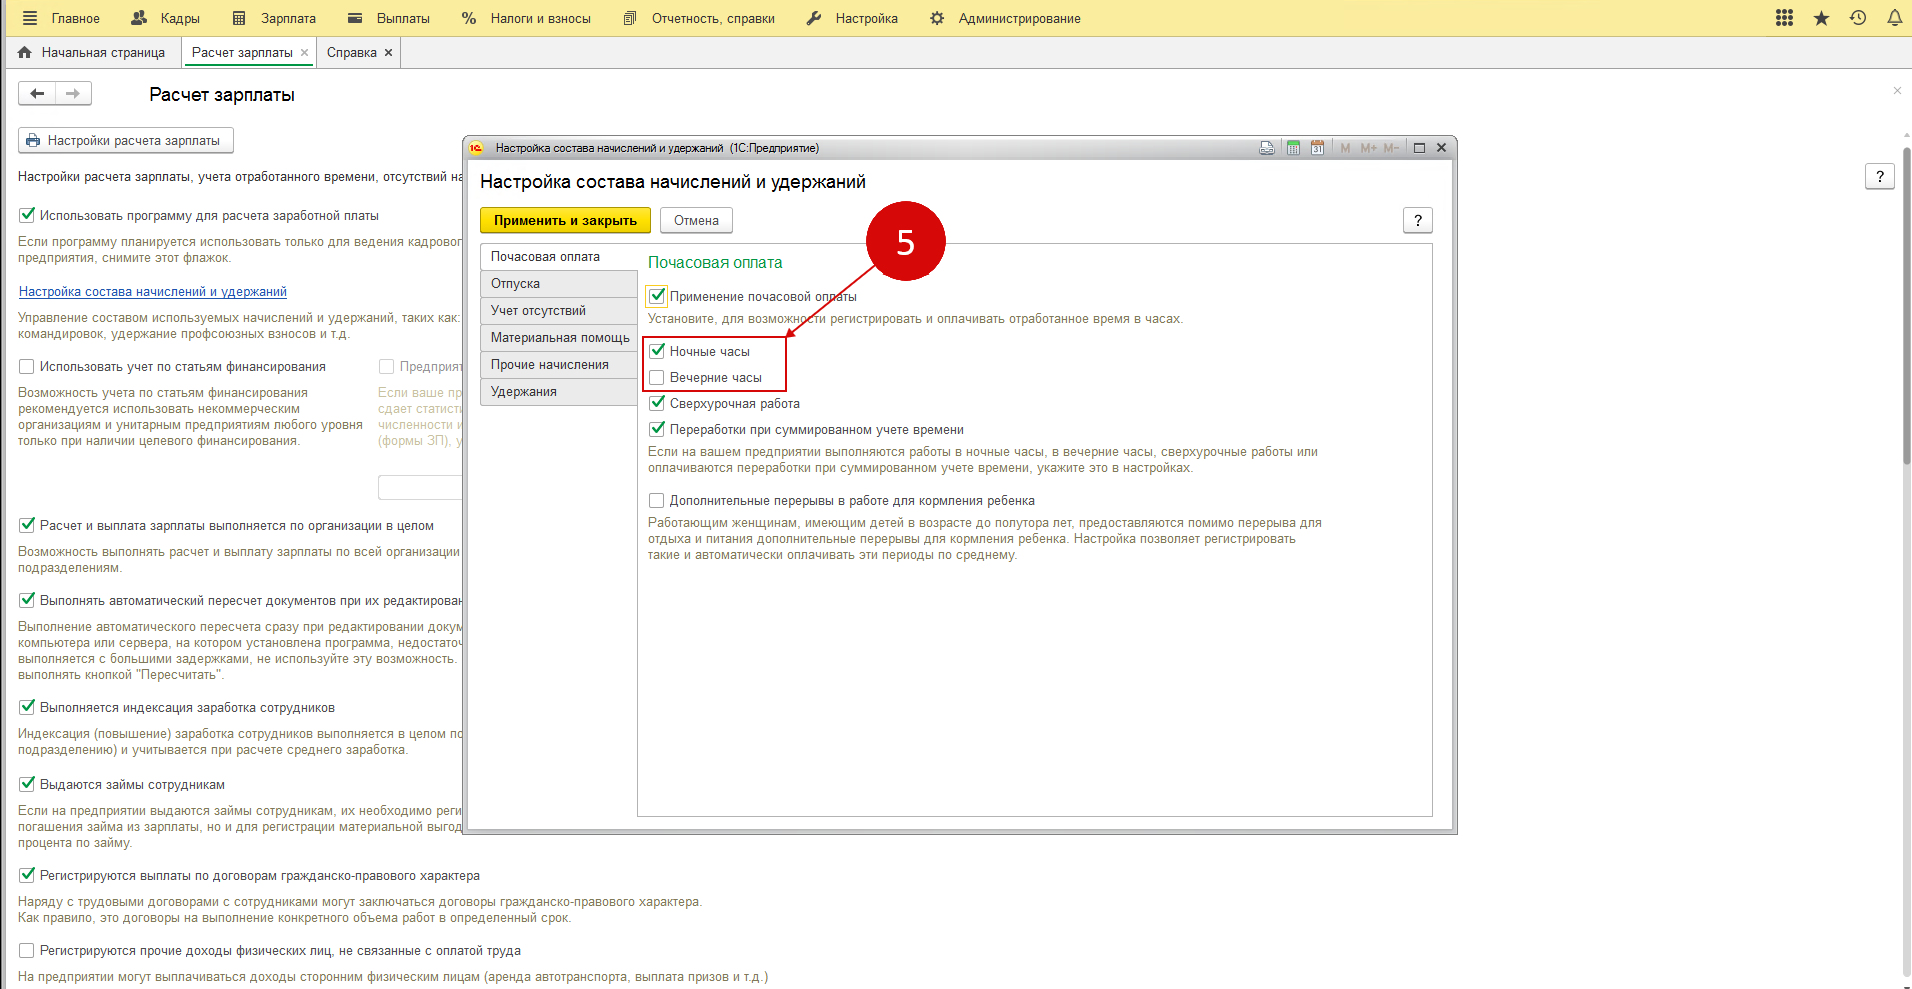Click the Отмена button
1912x989 pixels.
pos(696,220)
